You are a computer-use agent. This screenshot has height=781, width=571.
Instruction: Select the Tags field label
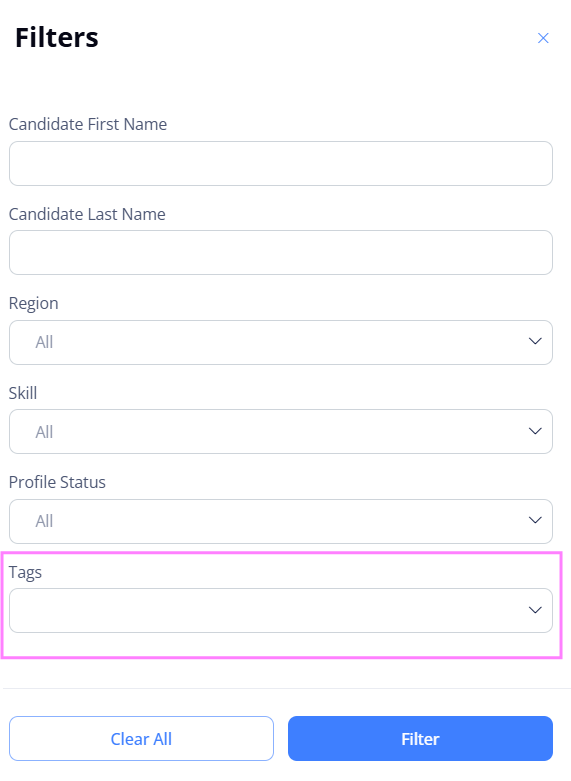pos(25,572)
